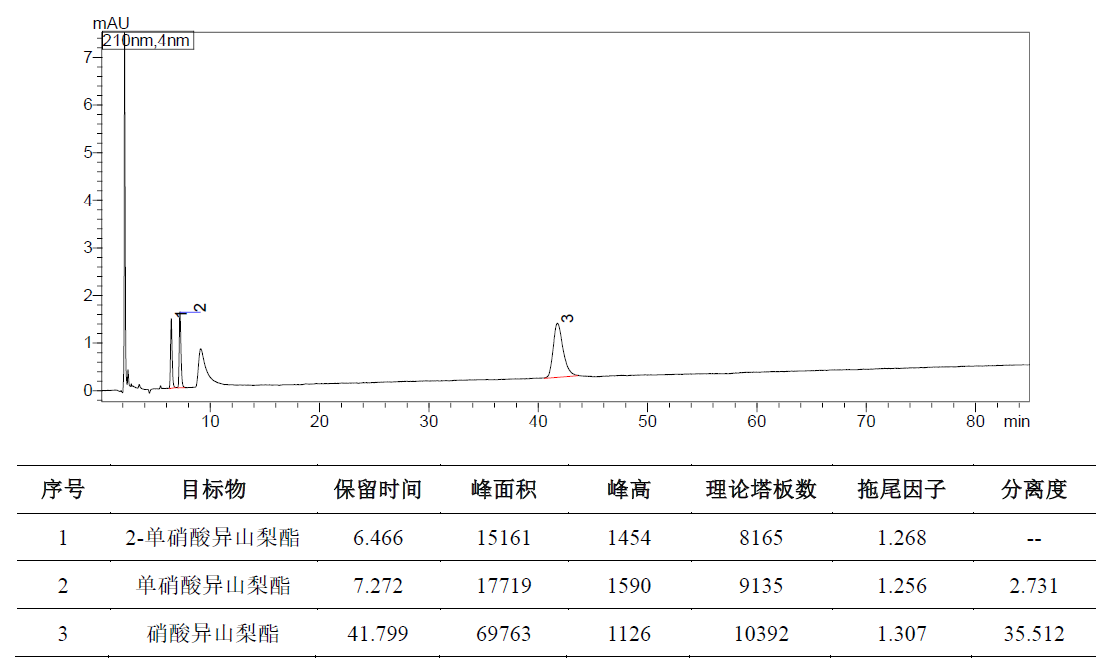Viewport: 1110px width, 664px height.
Task: Click the min unit label on x-axis
Action: point(1017,421)
